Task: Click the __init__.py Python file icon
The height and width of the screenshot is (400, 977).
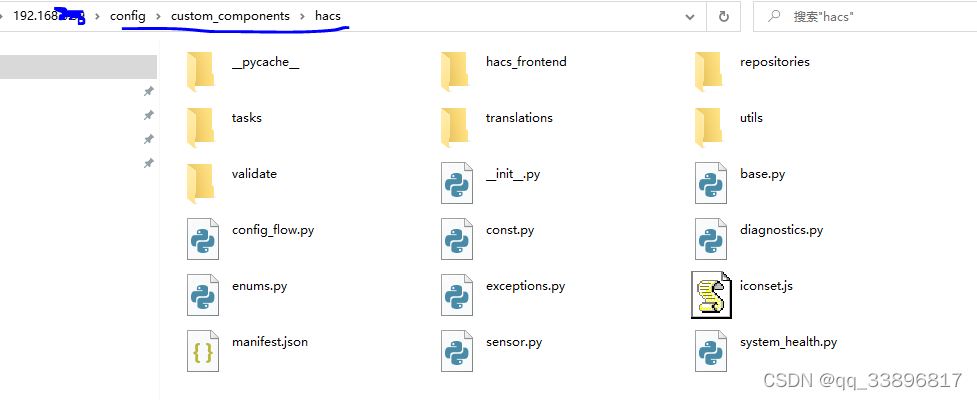Action: click(x=457, y=183)
